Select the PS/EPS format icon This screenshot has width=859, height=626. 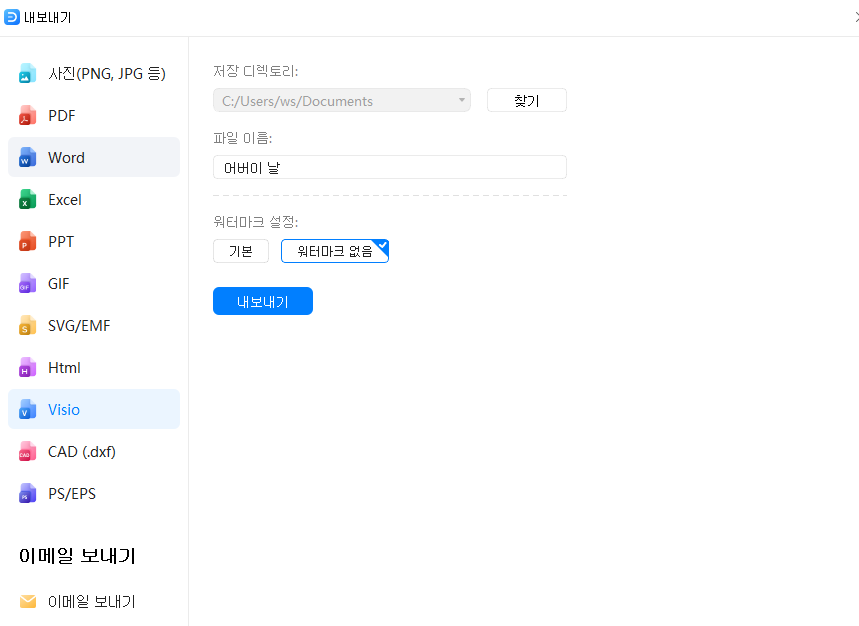(28, 494)
